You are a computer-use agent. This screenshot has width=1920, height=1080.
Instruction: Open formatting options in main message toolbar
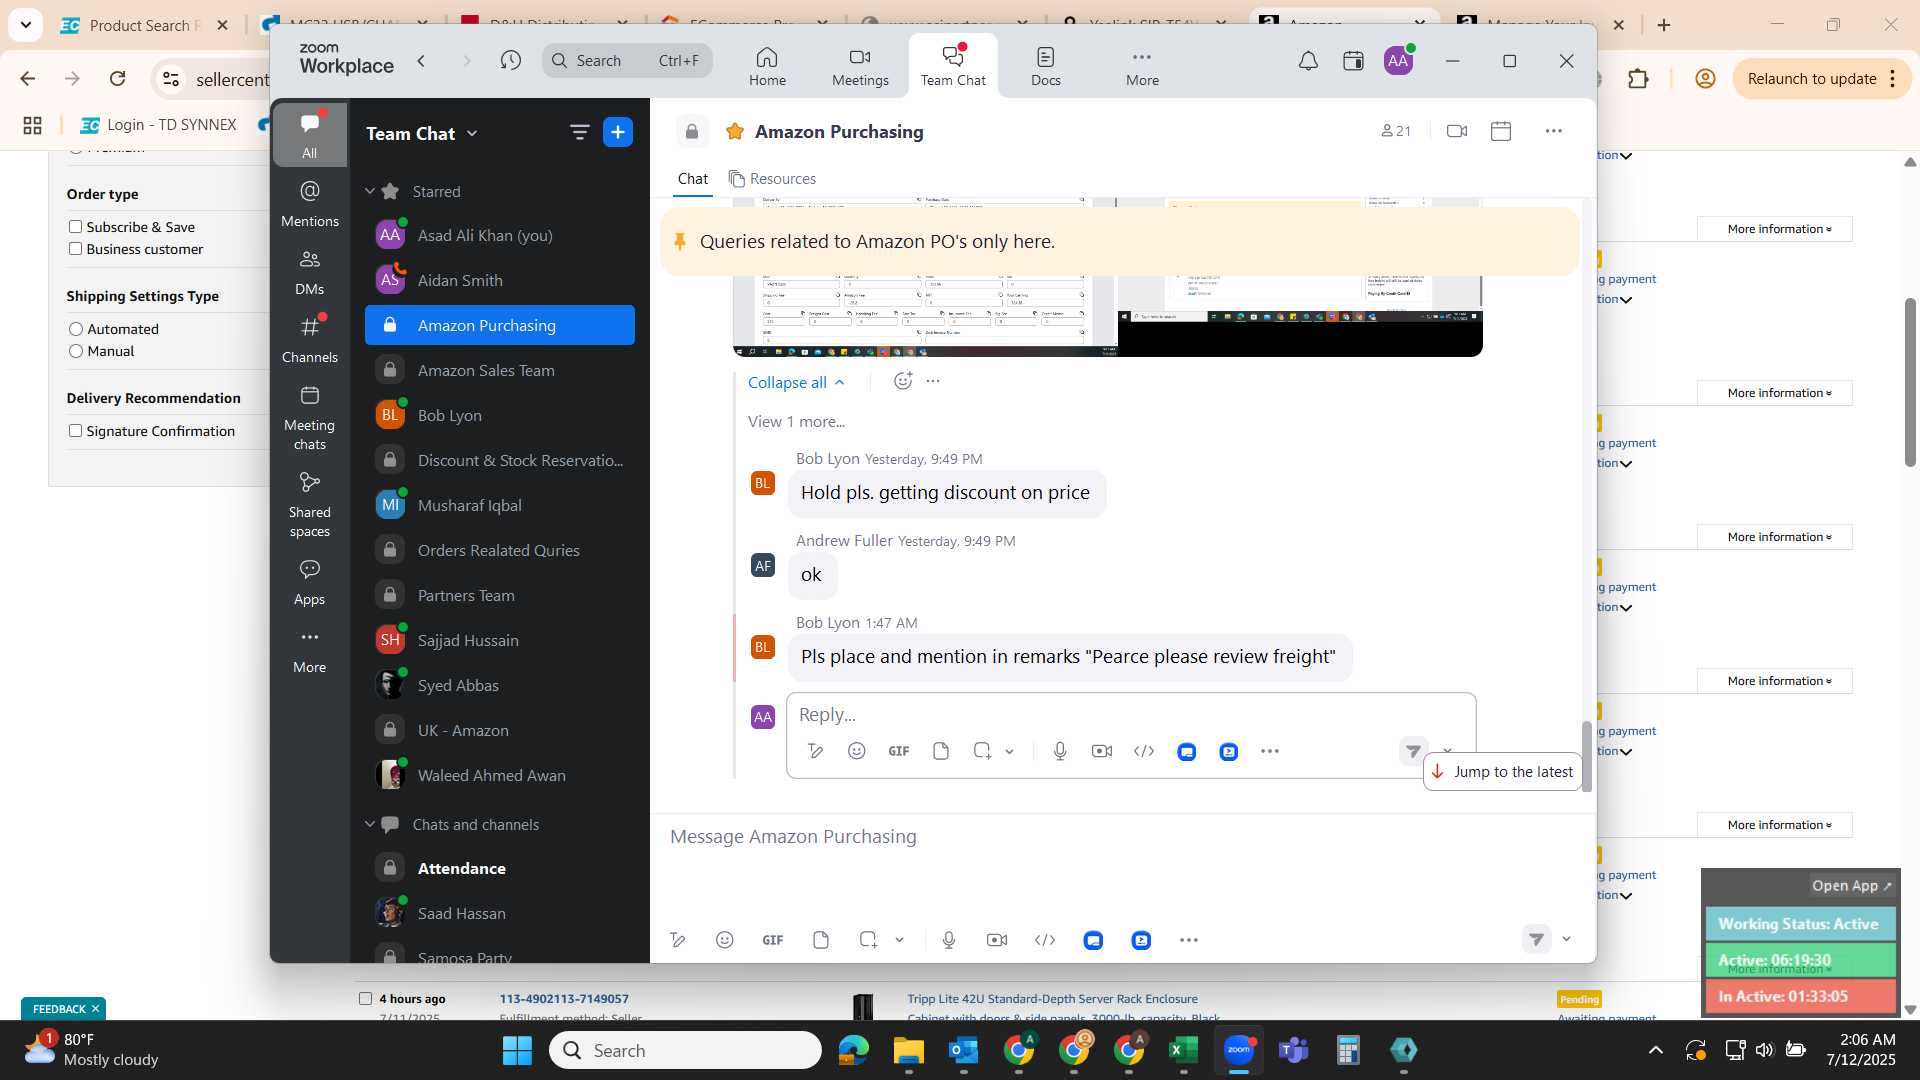pos(678,940)
